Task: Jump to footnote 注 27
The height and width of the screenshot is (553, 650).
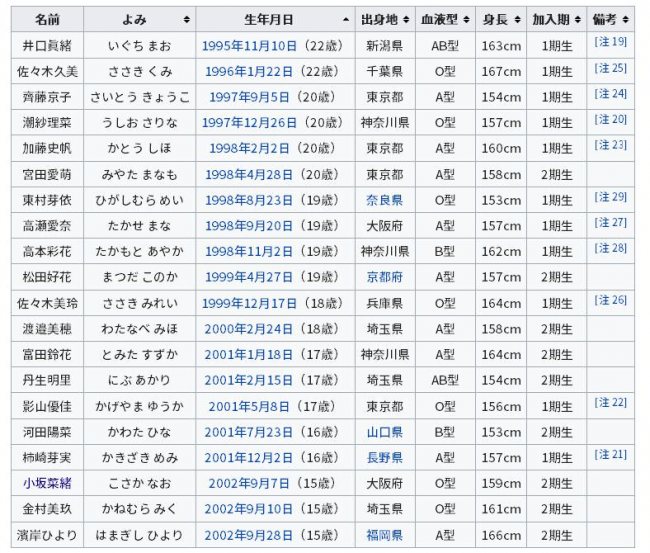Action: (611, 223)
